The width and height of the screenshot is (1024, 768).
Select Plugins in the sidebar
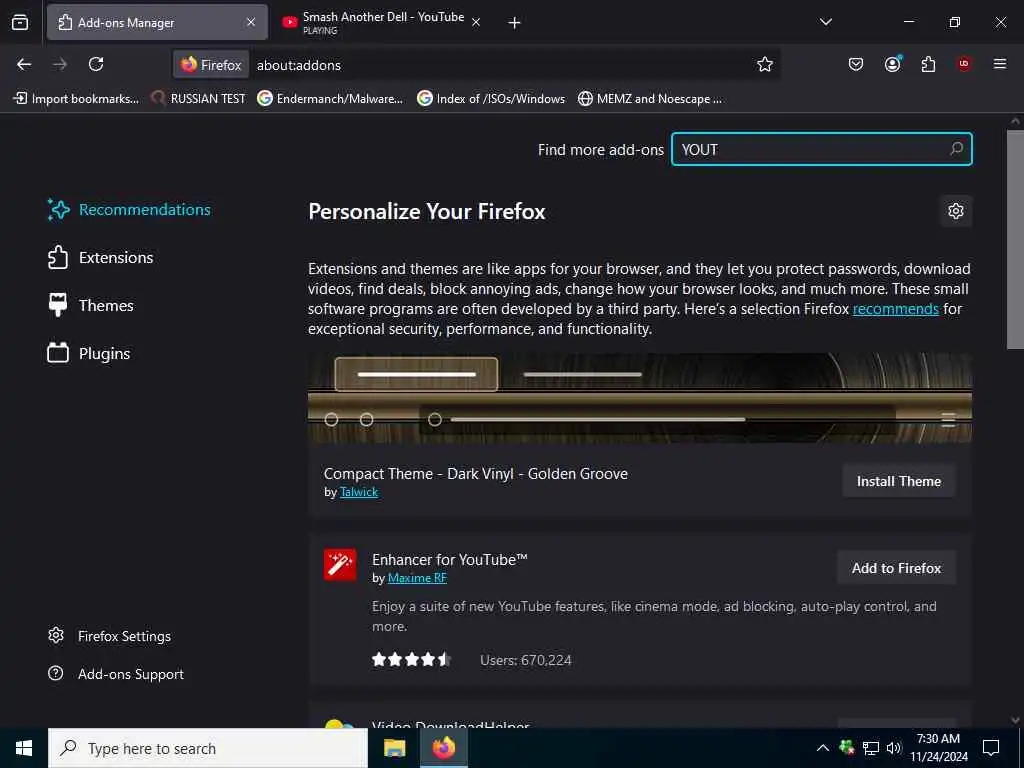point(89,353)
